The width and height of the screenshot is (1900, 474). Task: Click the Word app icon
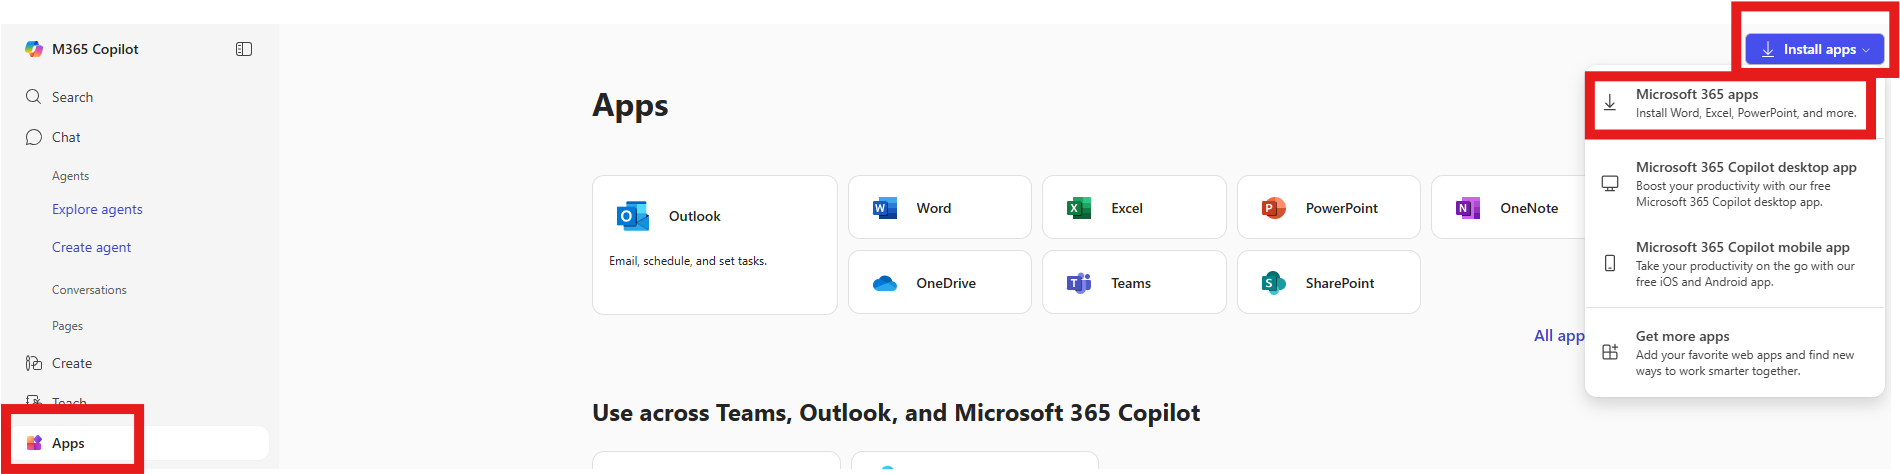tap(885, 208)
